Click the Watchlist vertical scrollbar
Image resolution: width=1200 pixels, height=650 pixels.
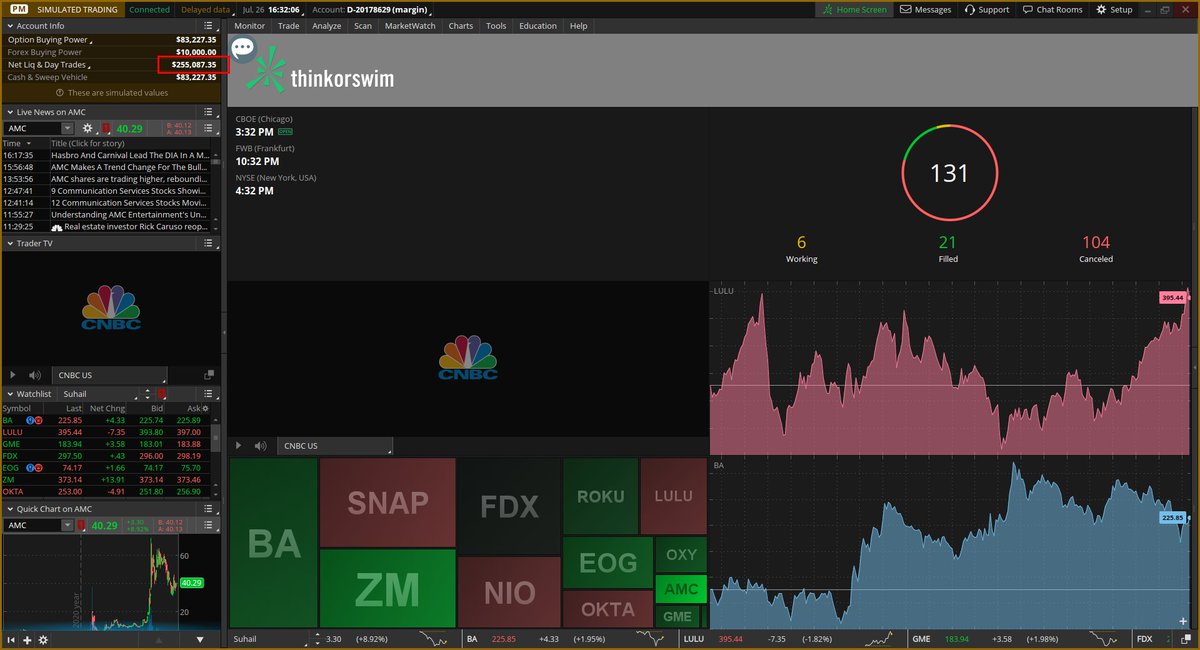pyautogui.click(x=214, y=439)
